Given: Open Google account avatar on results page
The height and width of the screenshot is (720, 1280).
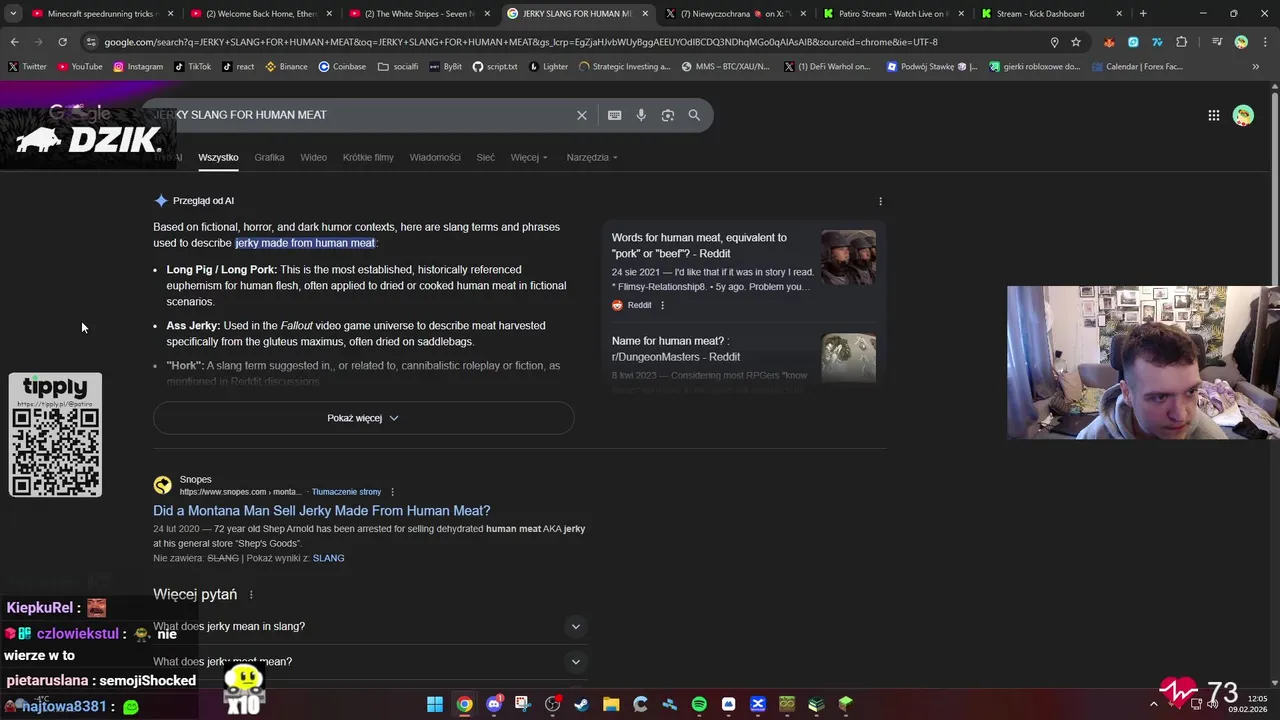Looking at the screenshot, I should [x=1243, y=115].
